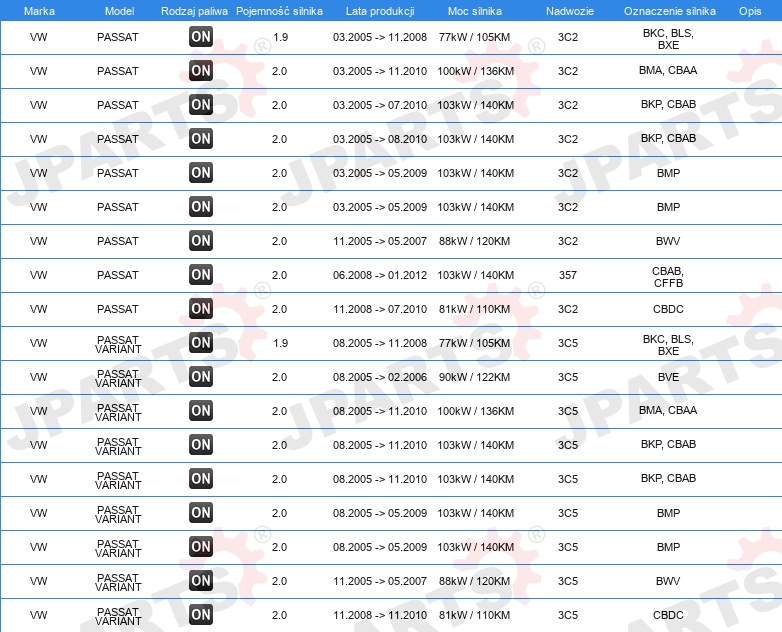Viewport: 782px width, 632px height.
Task: Click the Rodzaj paliwa column header
Action: [x=194, y=11]
